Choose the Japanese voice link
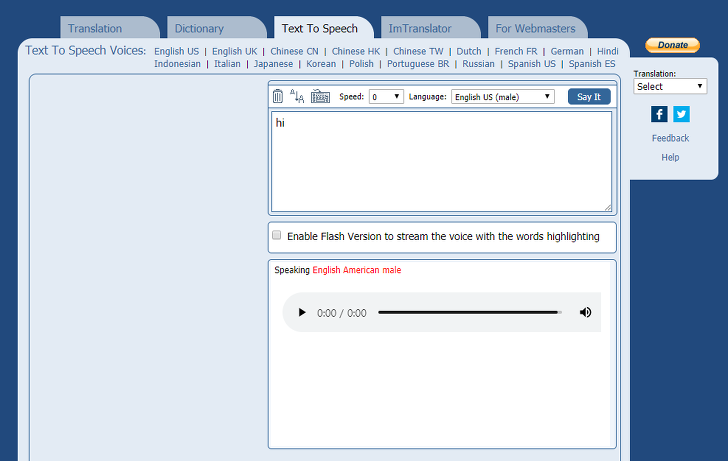This screenshot has width=728, height=461. tap(273, 64)
